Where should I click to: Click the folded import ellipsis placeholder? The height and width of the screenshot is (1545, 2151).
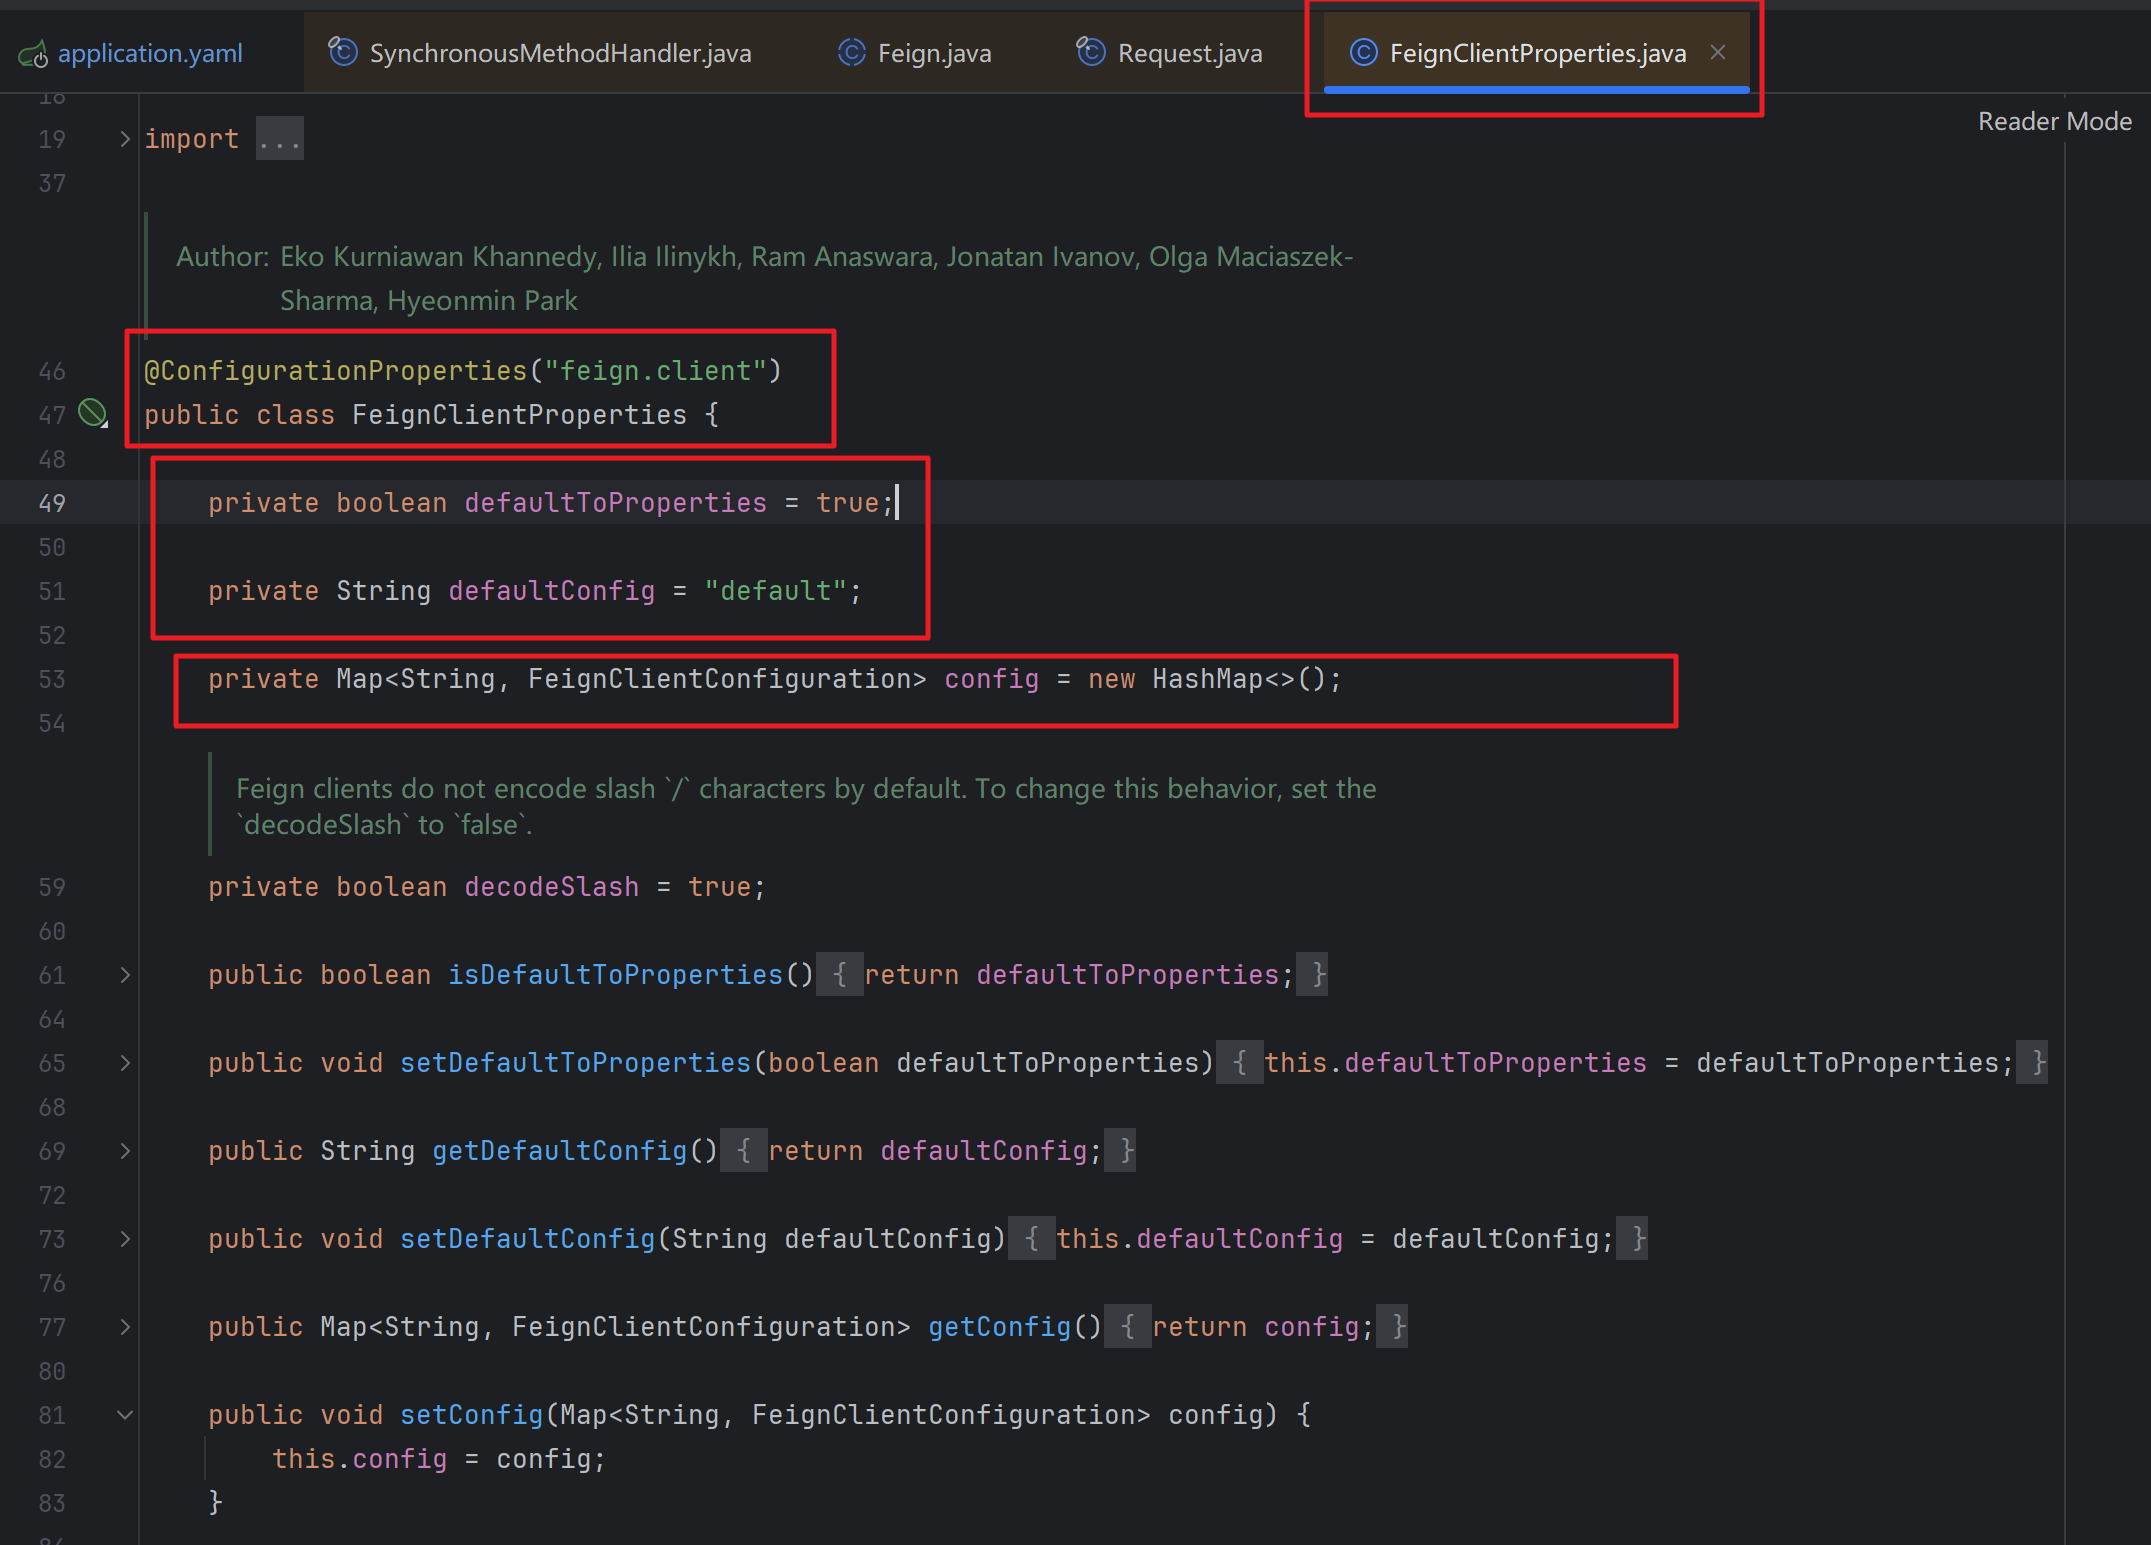click(279, 139)
